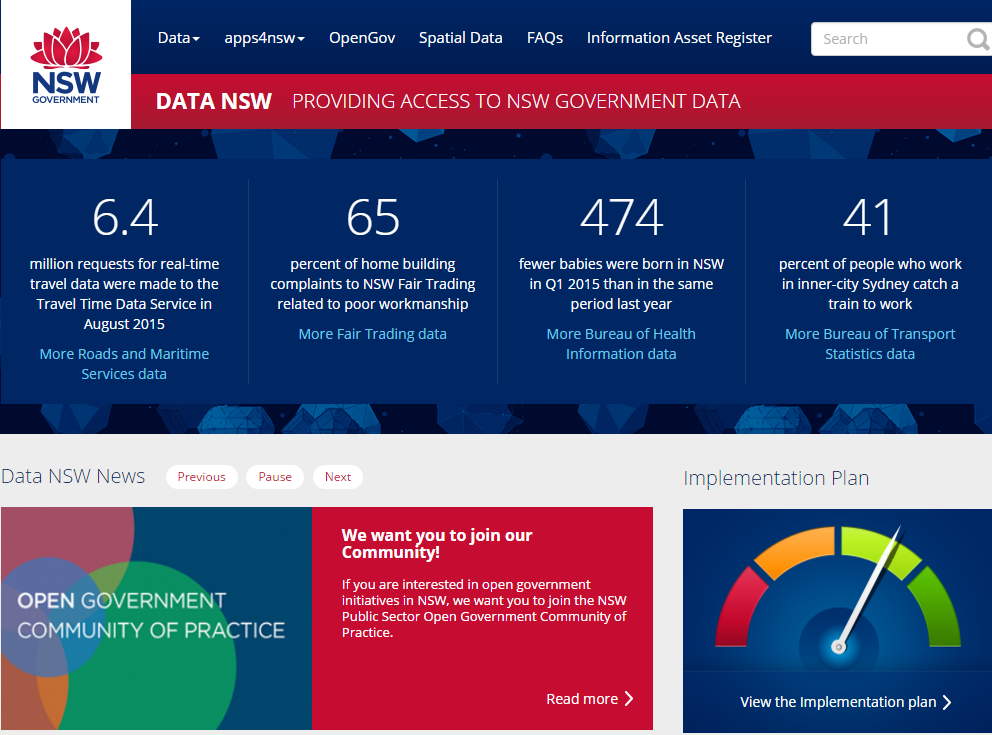Click the Data NSW News heading

tap(73, 476)
